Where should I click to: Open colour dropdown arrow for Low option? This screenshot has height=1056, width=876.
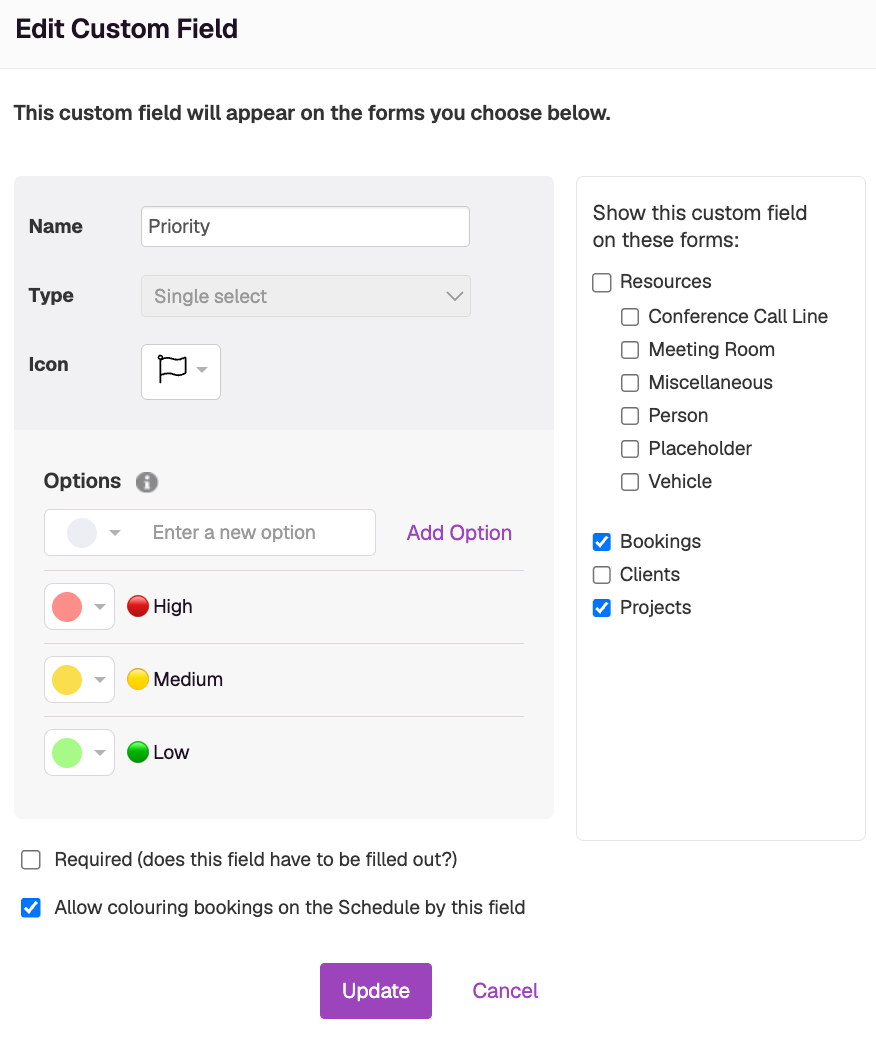pos(100,753)
